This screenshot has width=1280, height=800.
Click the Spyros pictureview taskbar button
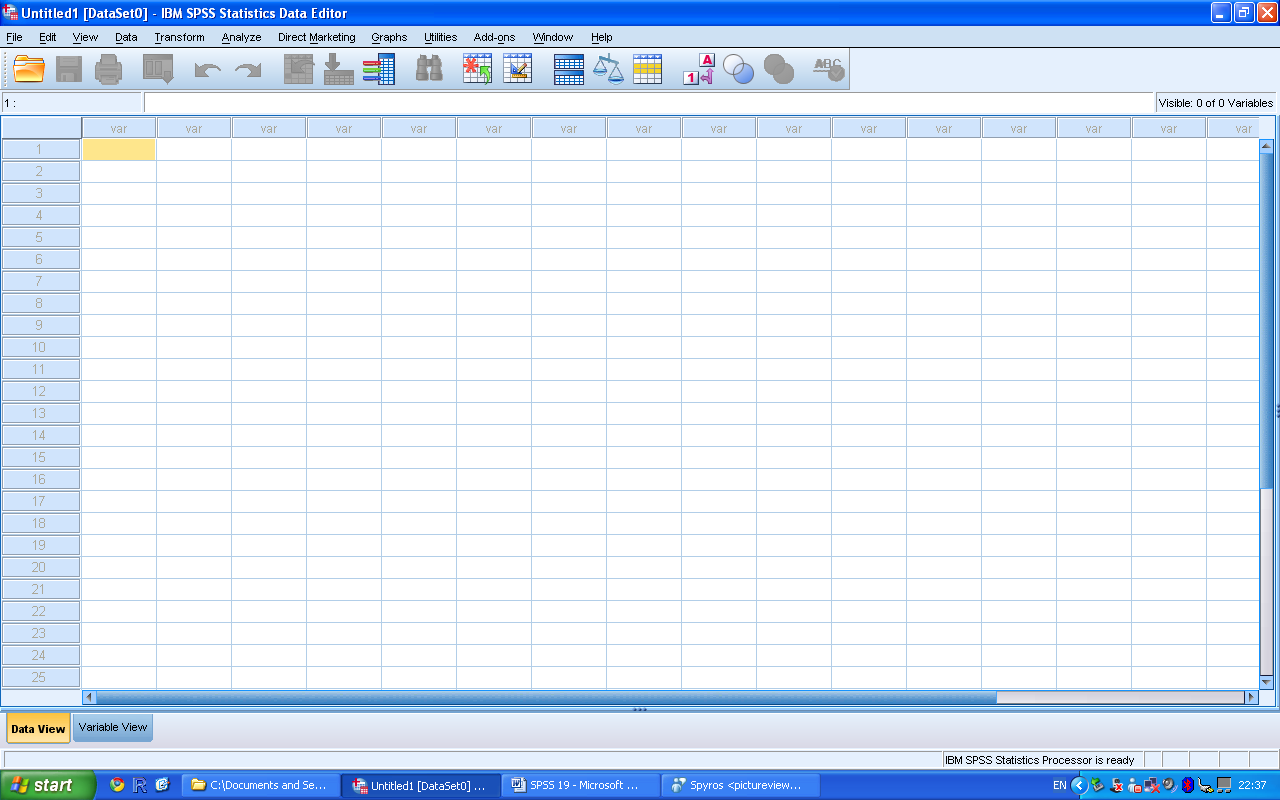point(740,785)
